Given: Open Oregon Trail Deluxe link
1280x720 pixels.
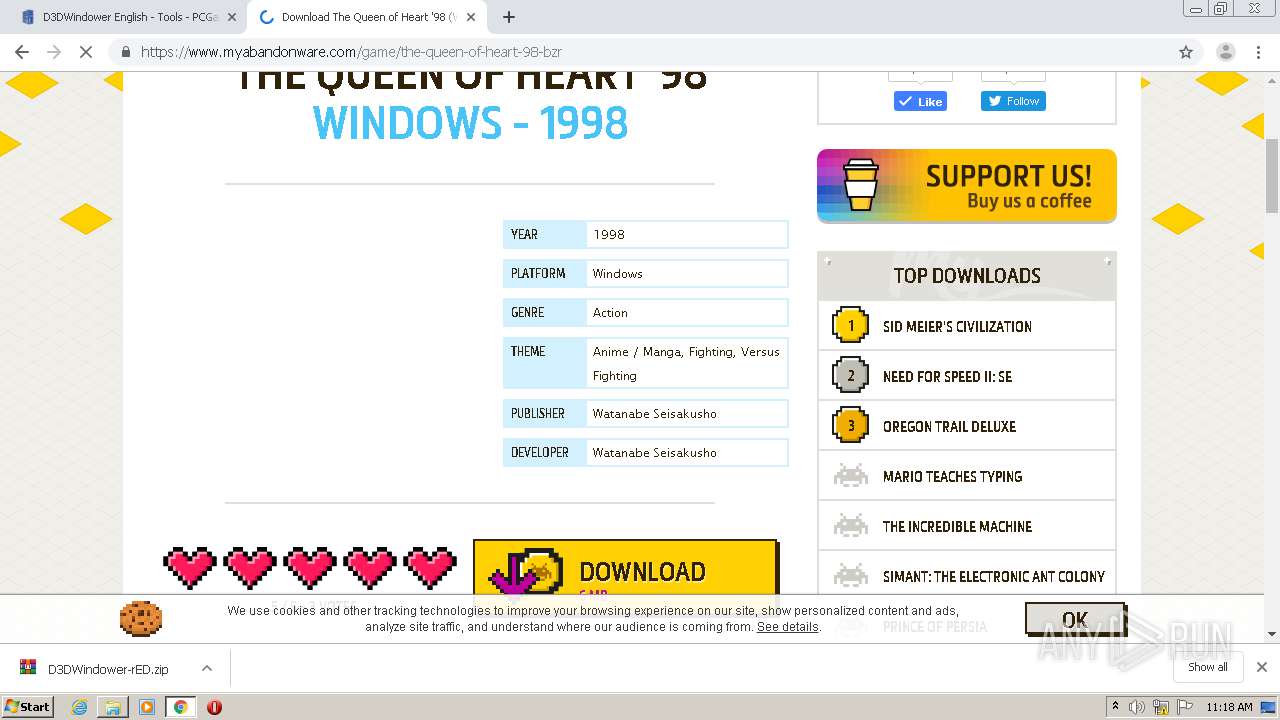Looking at the screenshot, I should 949,426.
